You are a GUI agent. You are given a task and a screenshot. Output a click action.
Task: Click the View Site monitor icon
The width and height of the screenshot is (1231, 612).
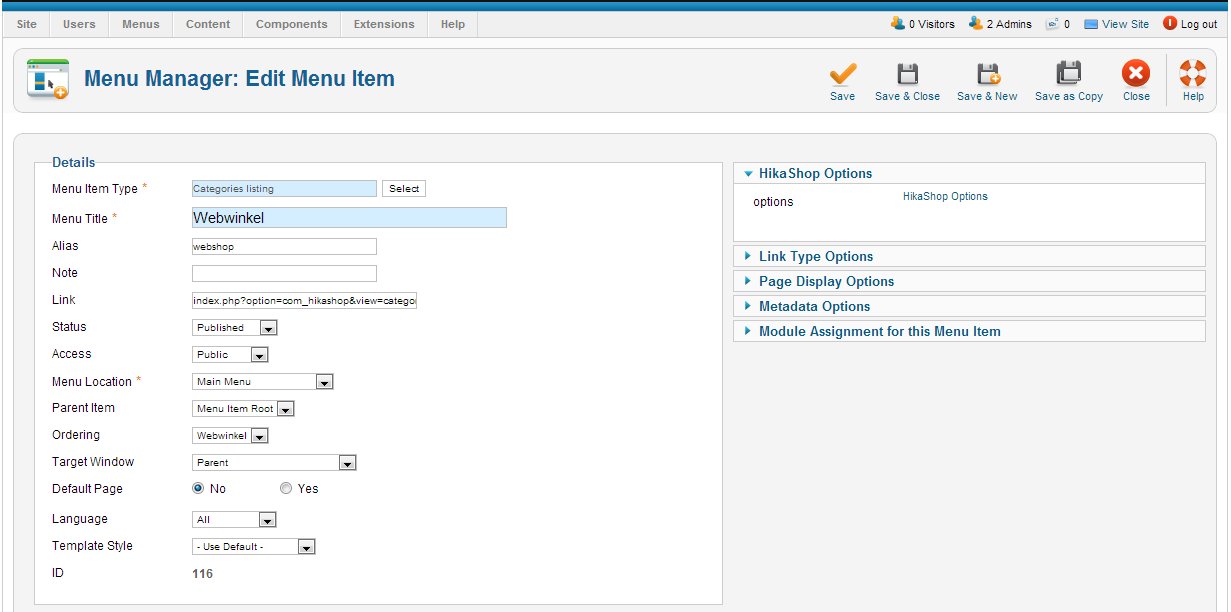[x=1091, y=24]
